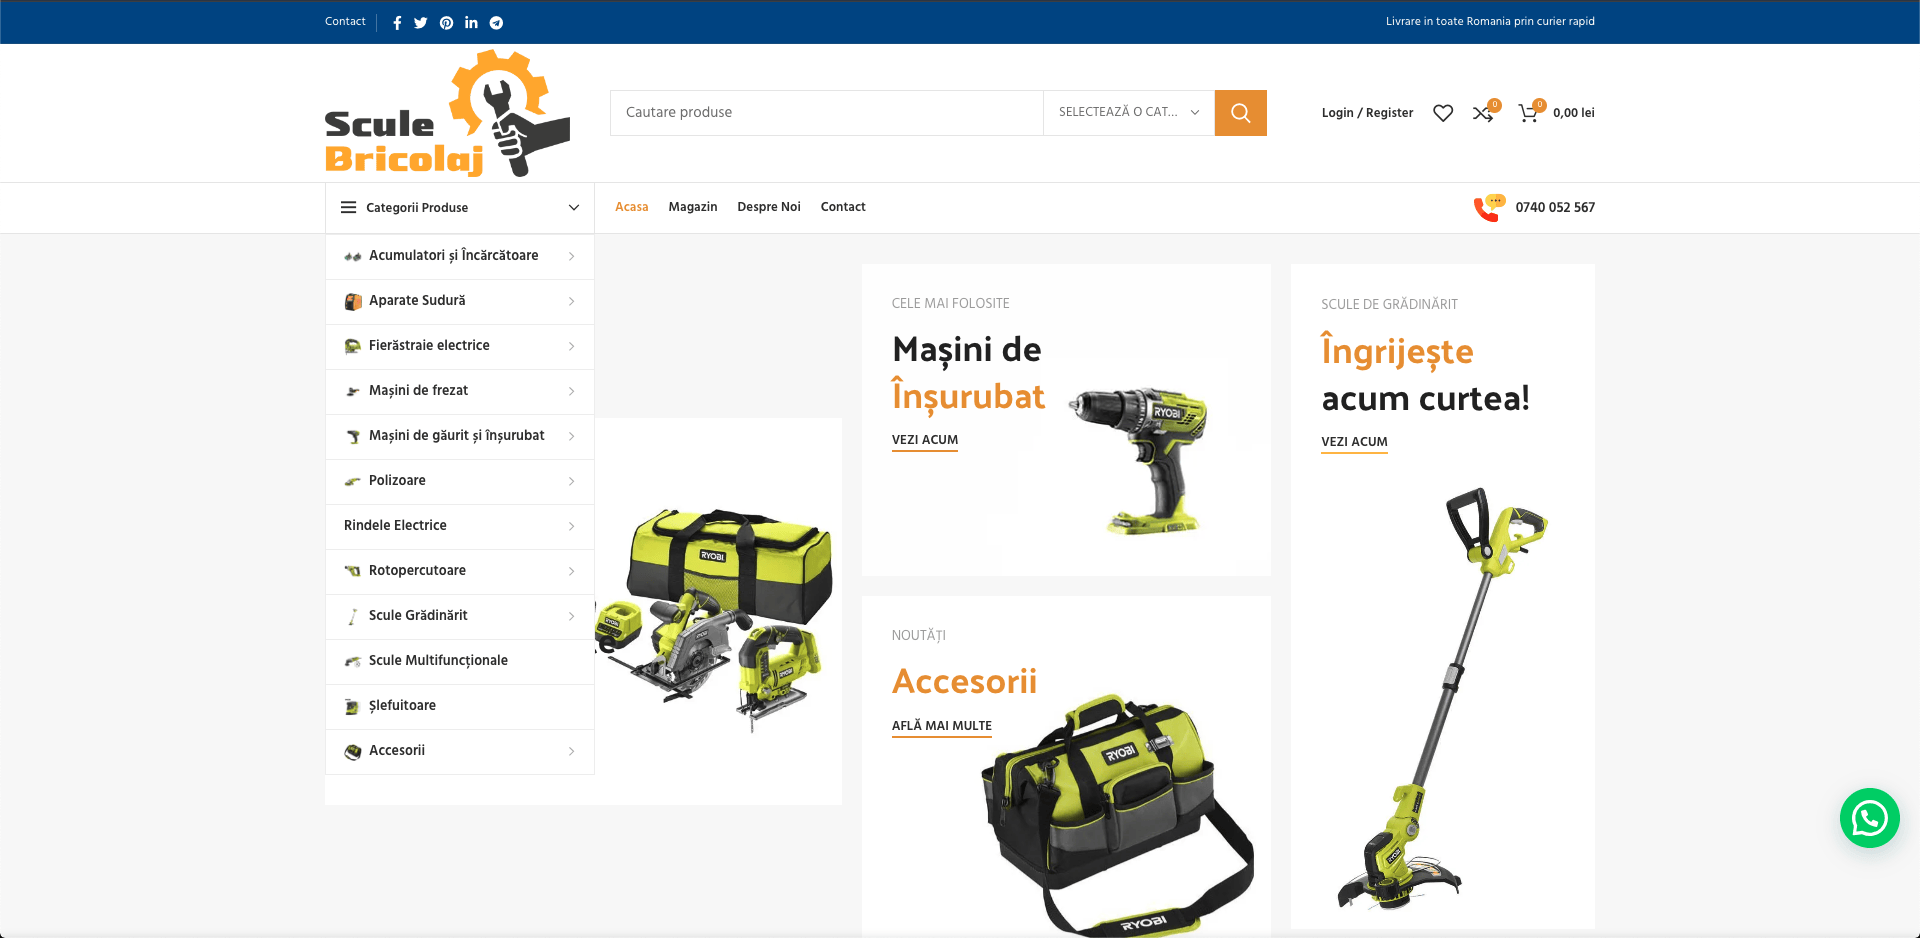Open the Twitter social link icon
Screen dimensions: 1920x938
click(x=421, y=23)
